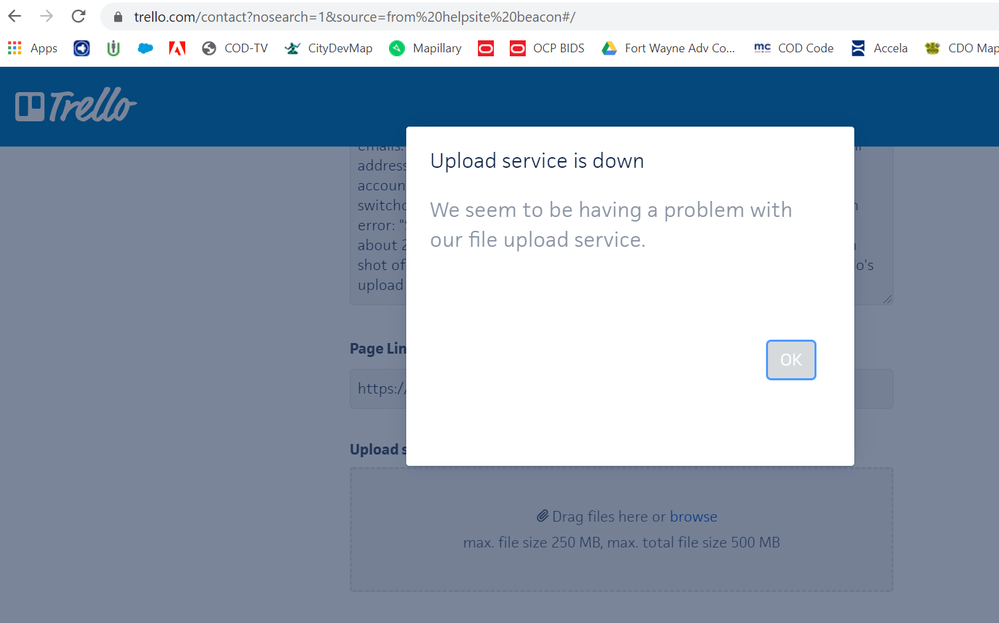Click the Page Link input field

(378, 389)
